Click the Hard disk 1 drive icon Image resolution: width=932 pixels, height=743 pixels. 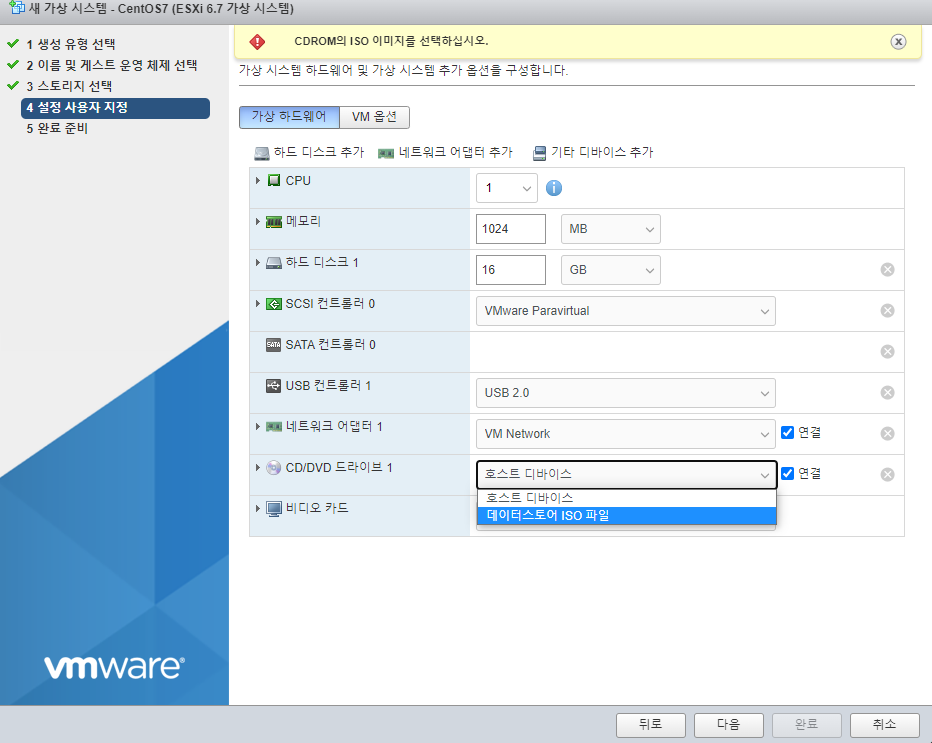273,263
